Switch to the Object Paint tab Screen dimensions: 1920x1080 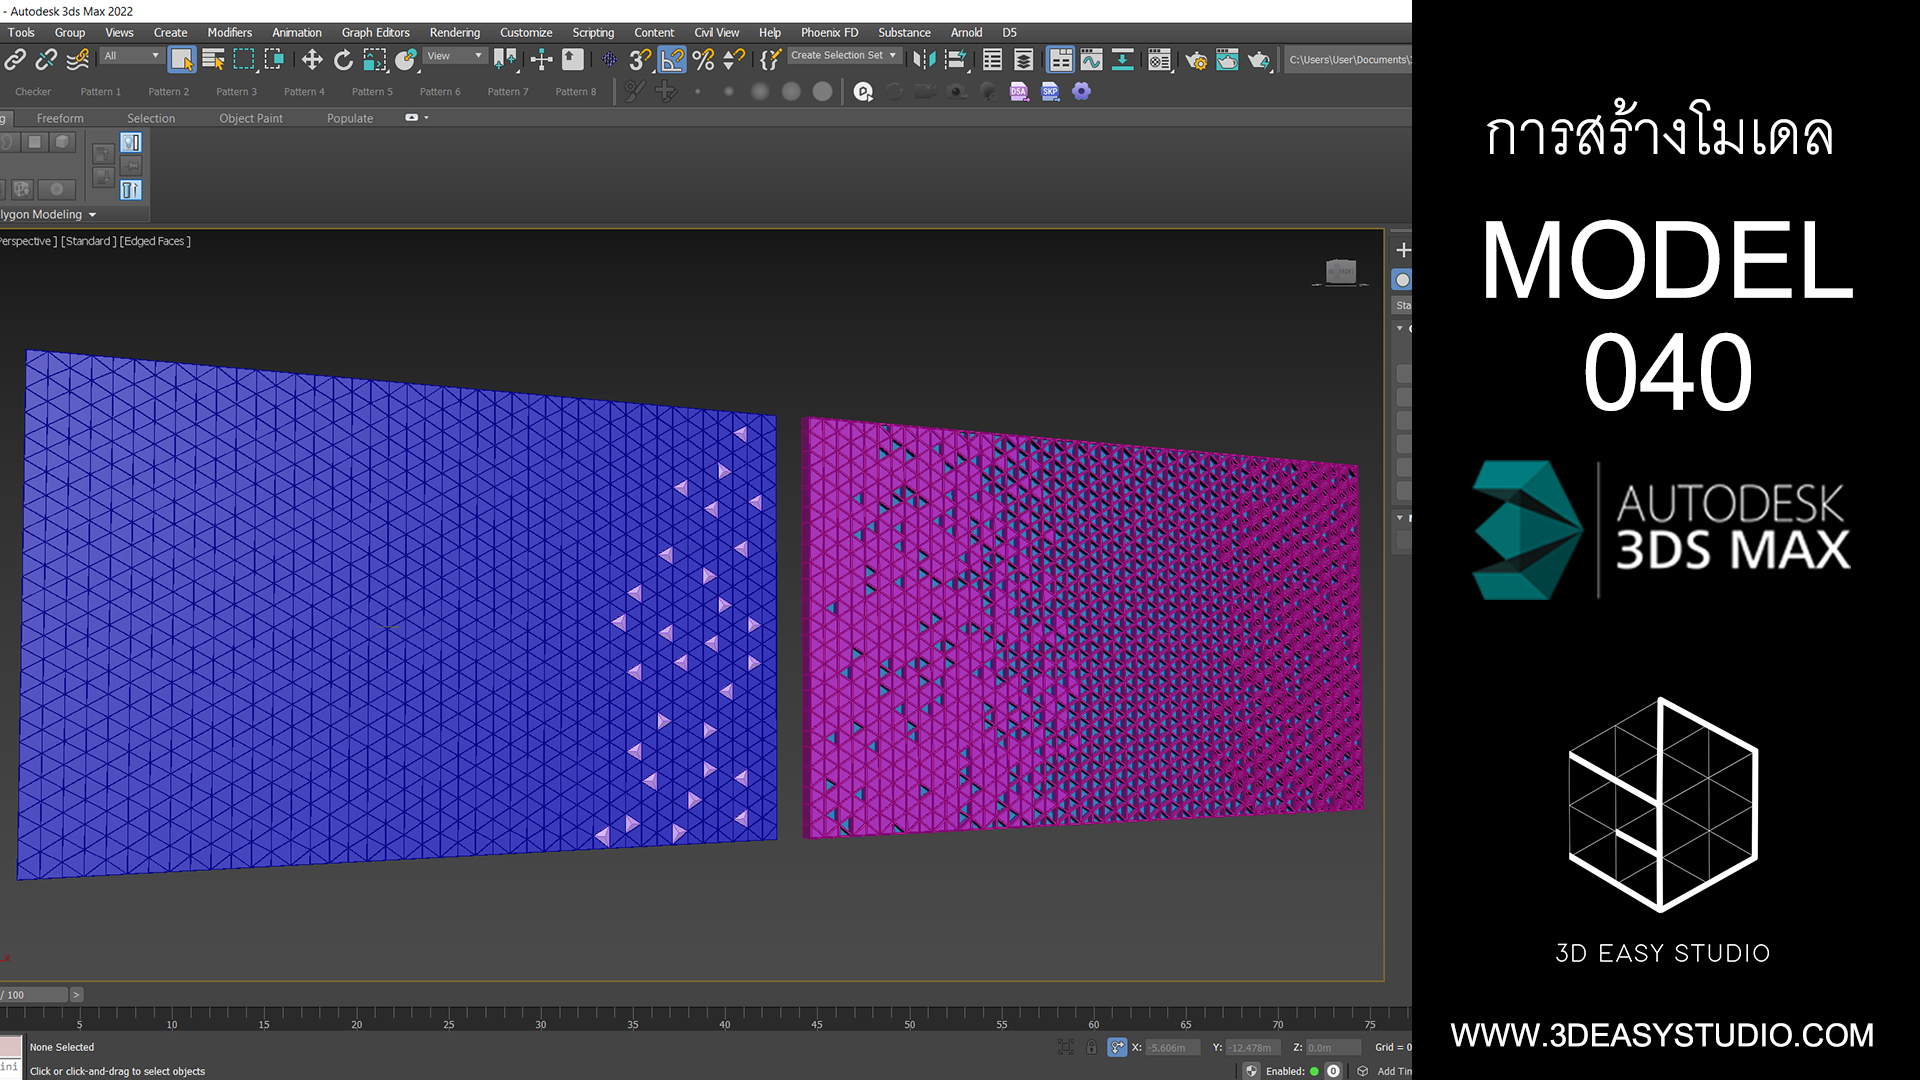click(x=251, y=118)
